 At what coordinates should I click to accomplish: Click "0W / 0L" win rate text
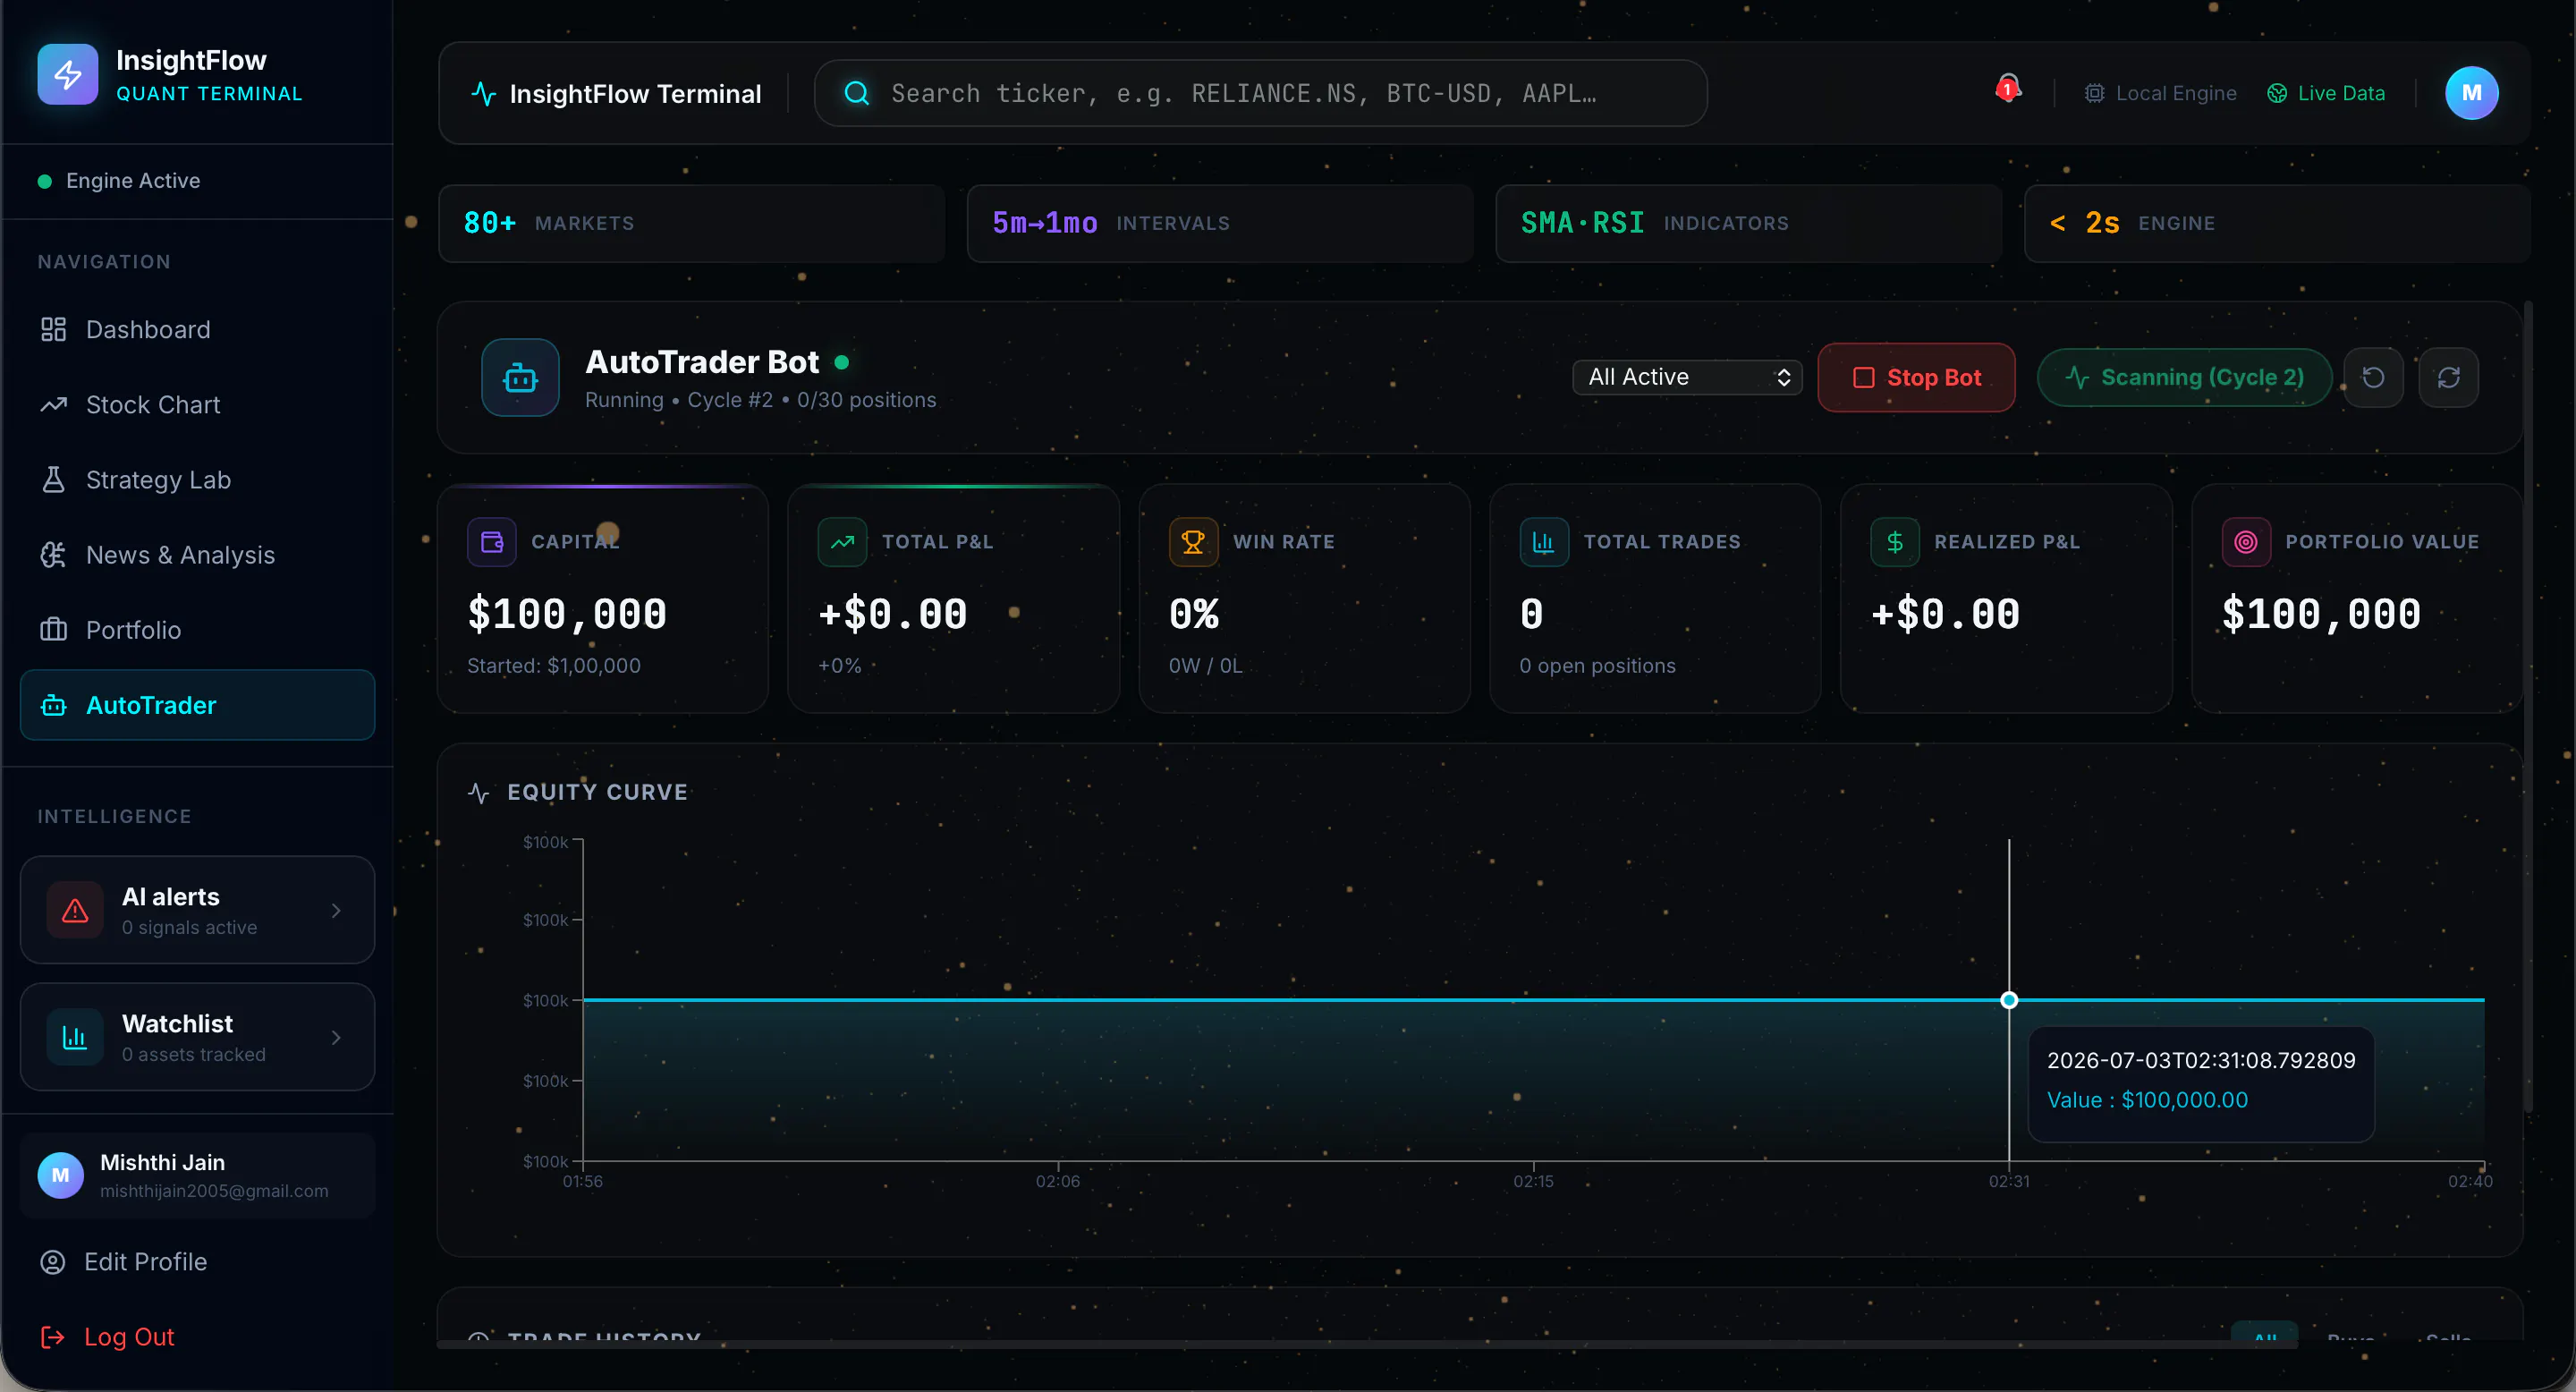coord(1205,665)
